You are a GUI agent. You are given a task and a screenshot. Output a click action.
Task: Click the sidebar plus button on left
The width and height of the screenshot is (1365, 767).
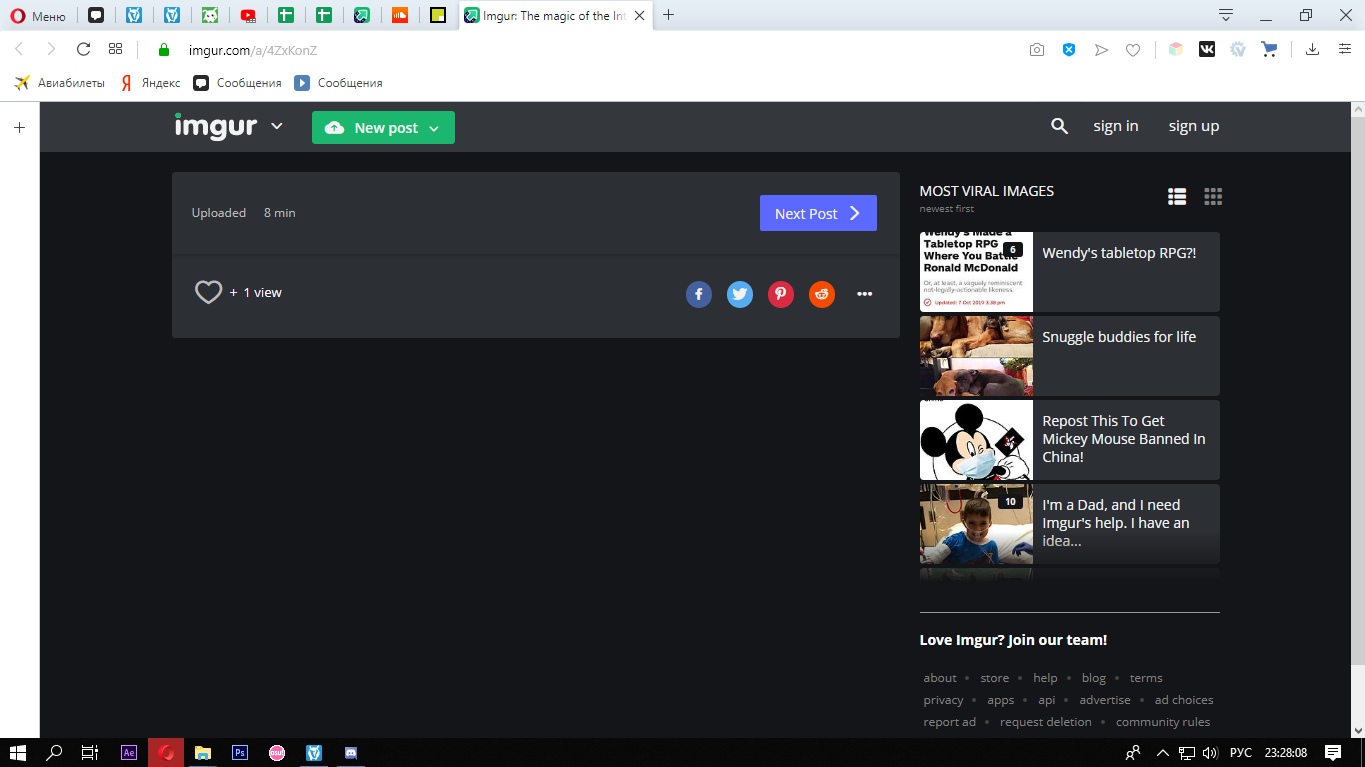pyautogui.click(x=19, y=127)
